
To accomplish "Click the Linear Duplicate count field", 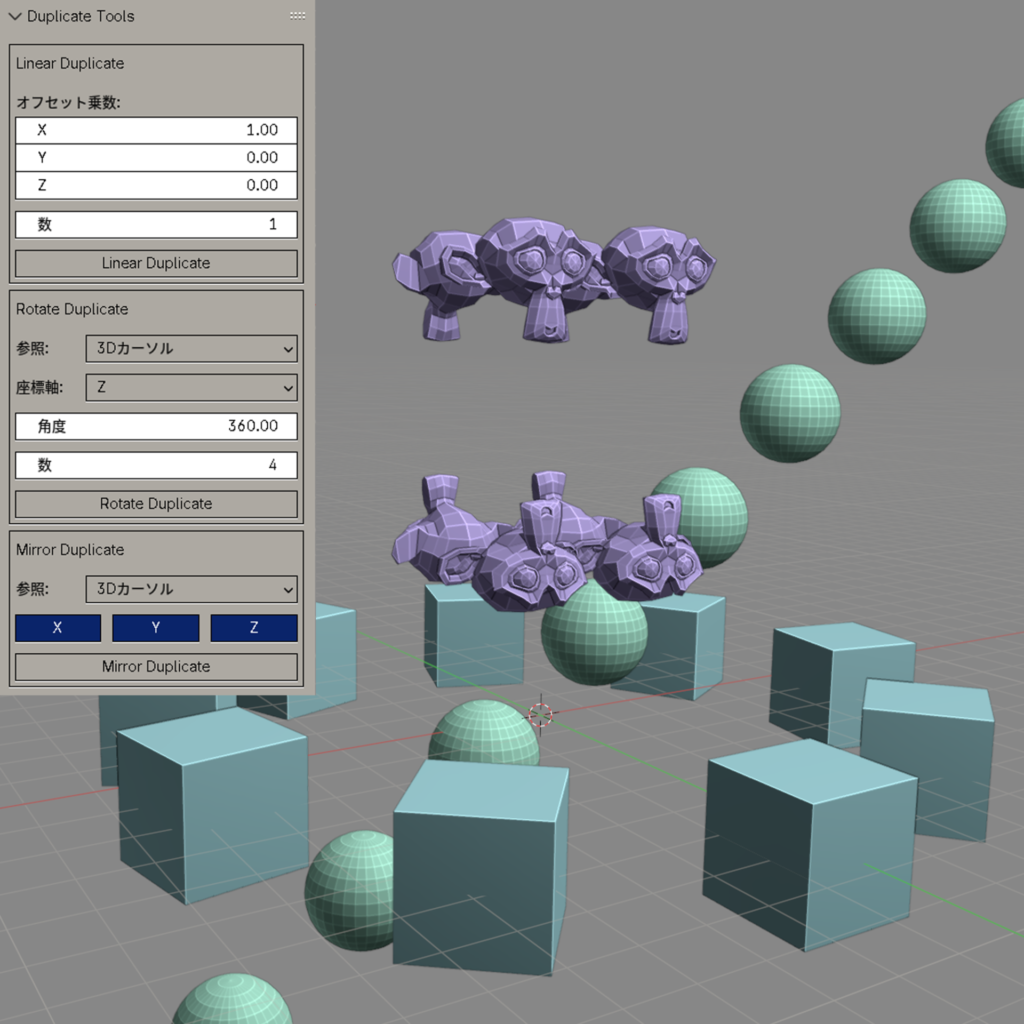I will tap(156, 225).
